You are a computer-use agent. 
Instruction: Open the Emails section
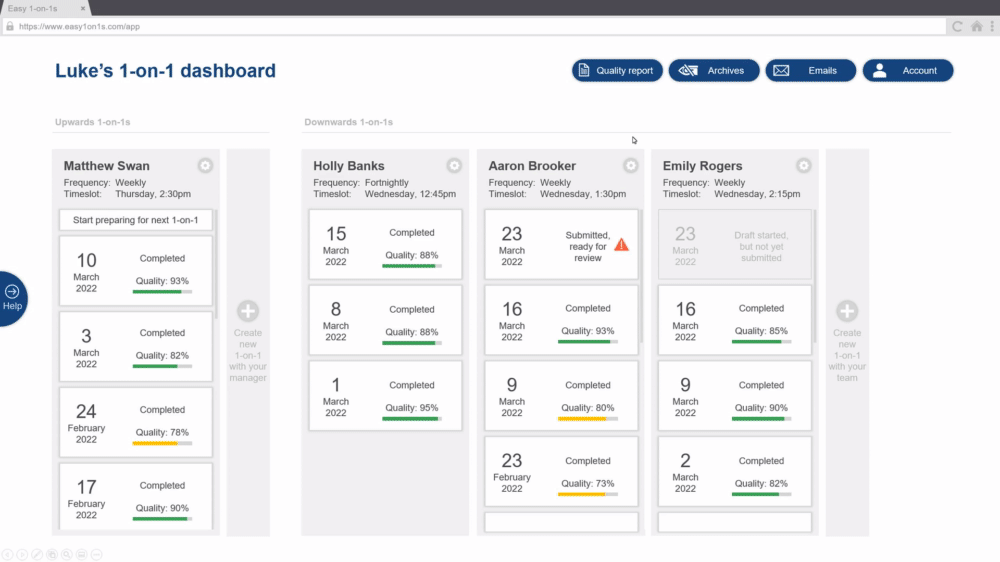[x=810, y=71]
